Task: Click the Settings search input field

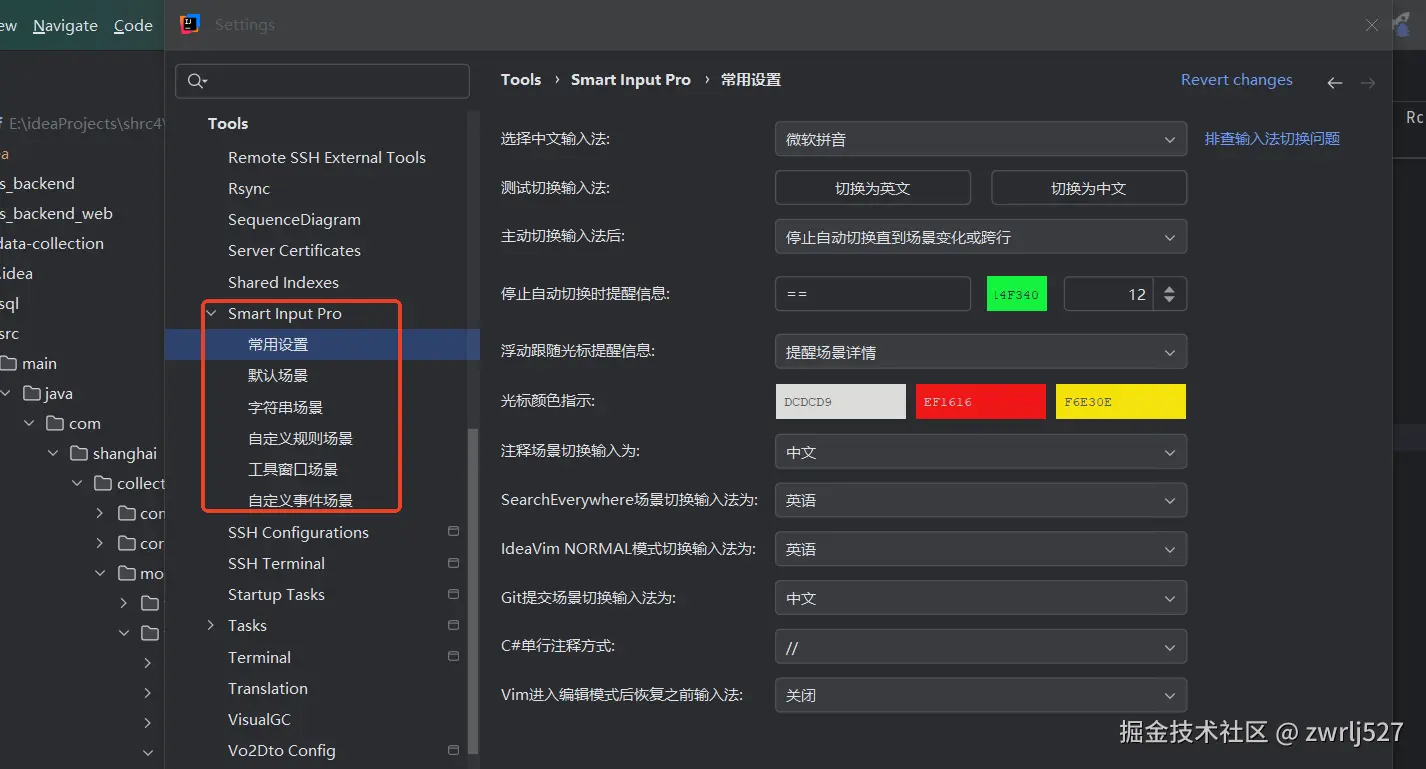Action: [322, 81]
